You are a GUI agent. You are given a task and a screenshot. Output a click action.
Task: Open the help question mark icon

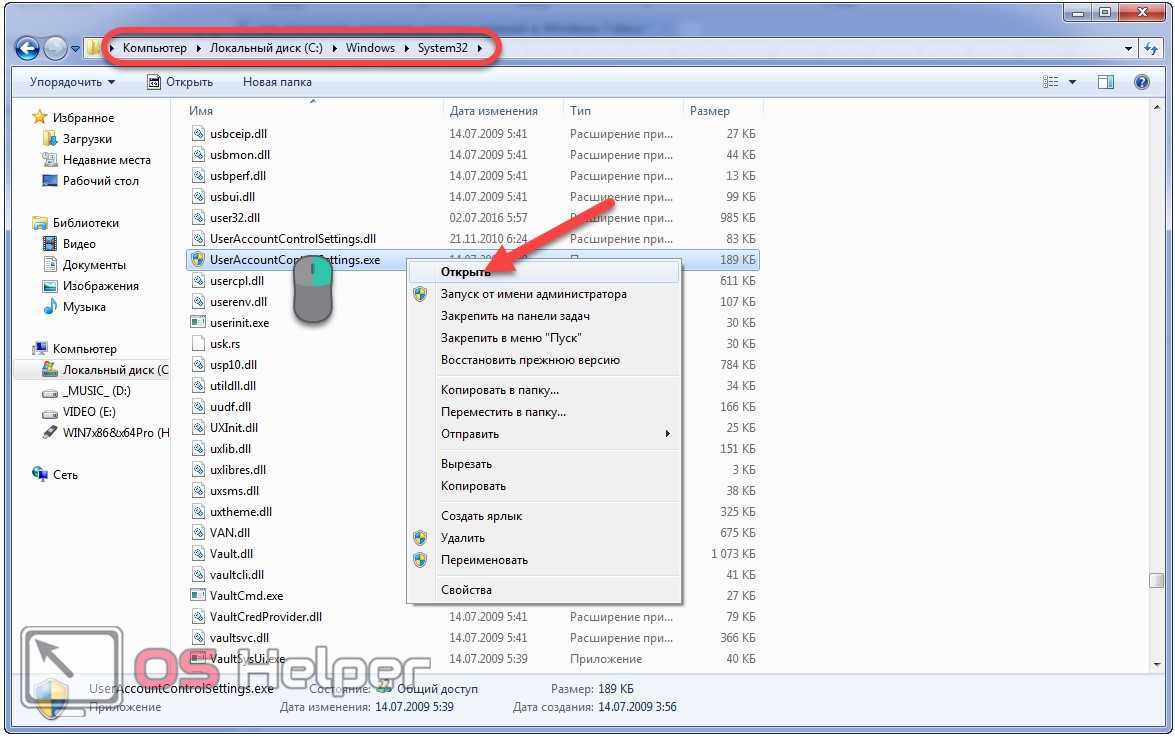(x=1142, y=82)
